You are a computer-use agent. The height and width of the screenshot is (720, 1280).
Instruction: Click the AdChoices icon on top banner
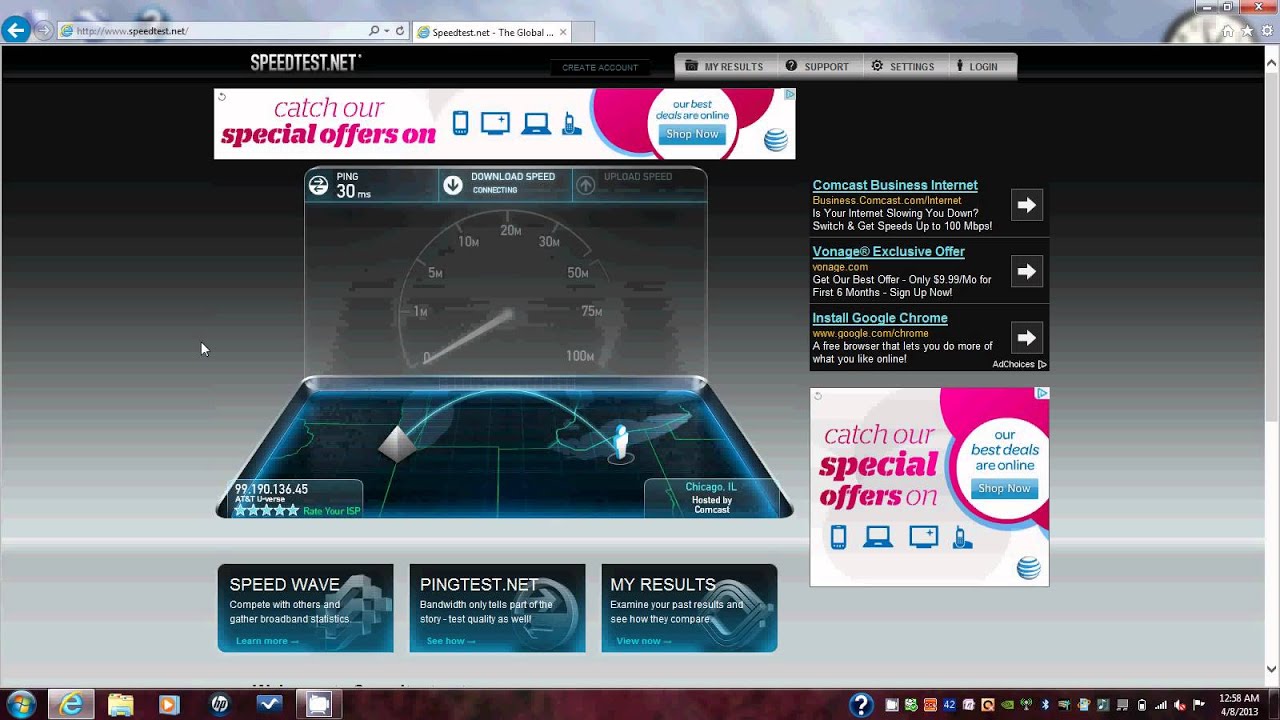pos(789,95)
